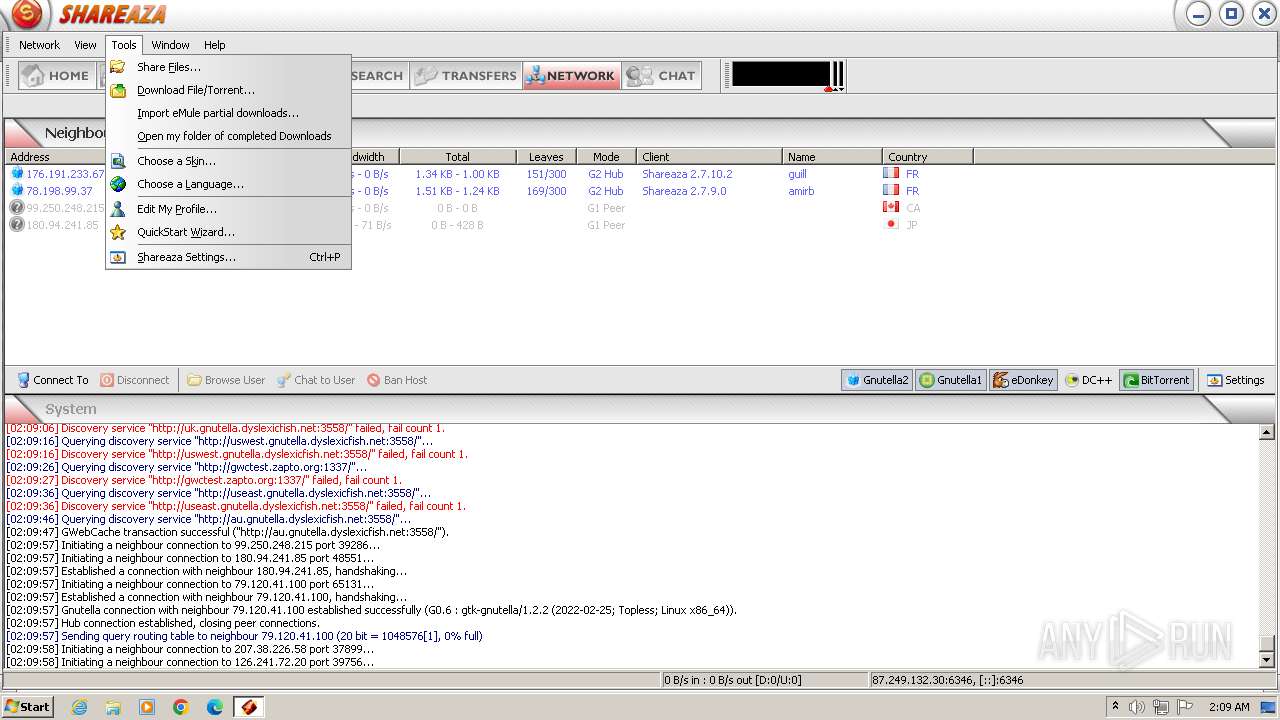Toggle the eDonkey network

click(1023, 380)
